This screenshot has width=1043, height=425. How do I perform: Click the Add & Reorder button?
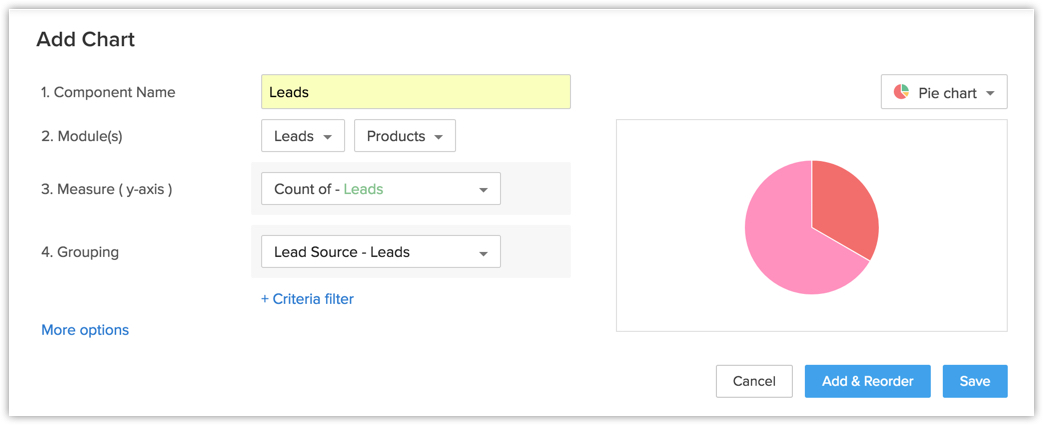point(867,381)
